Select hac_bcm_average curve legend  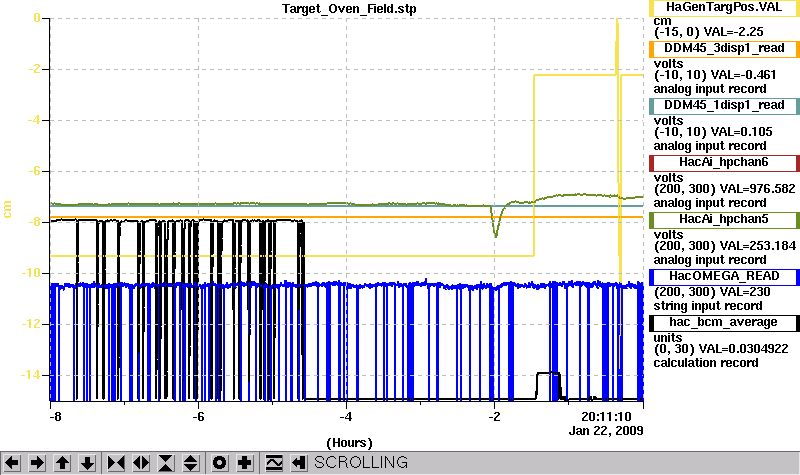coord(724,323)
